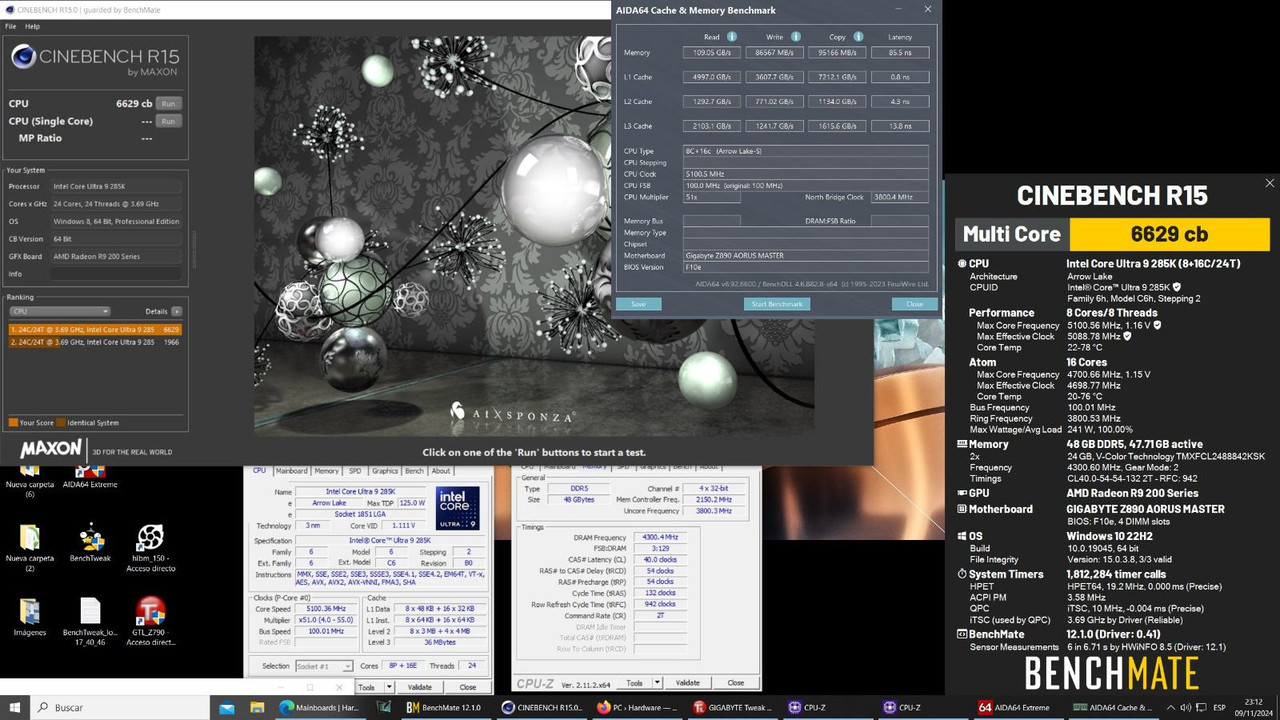Run the CPU (Single Core) test

(x=168, y=121)
